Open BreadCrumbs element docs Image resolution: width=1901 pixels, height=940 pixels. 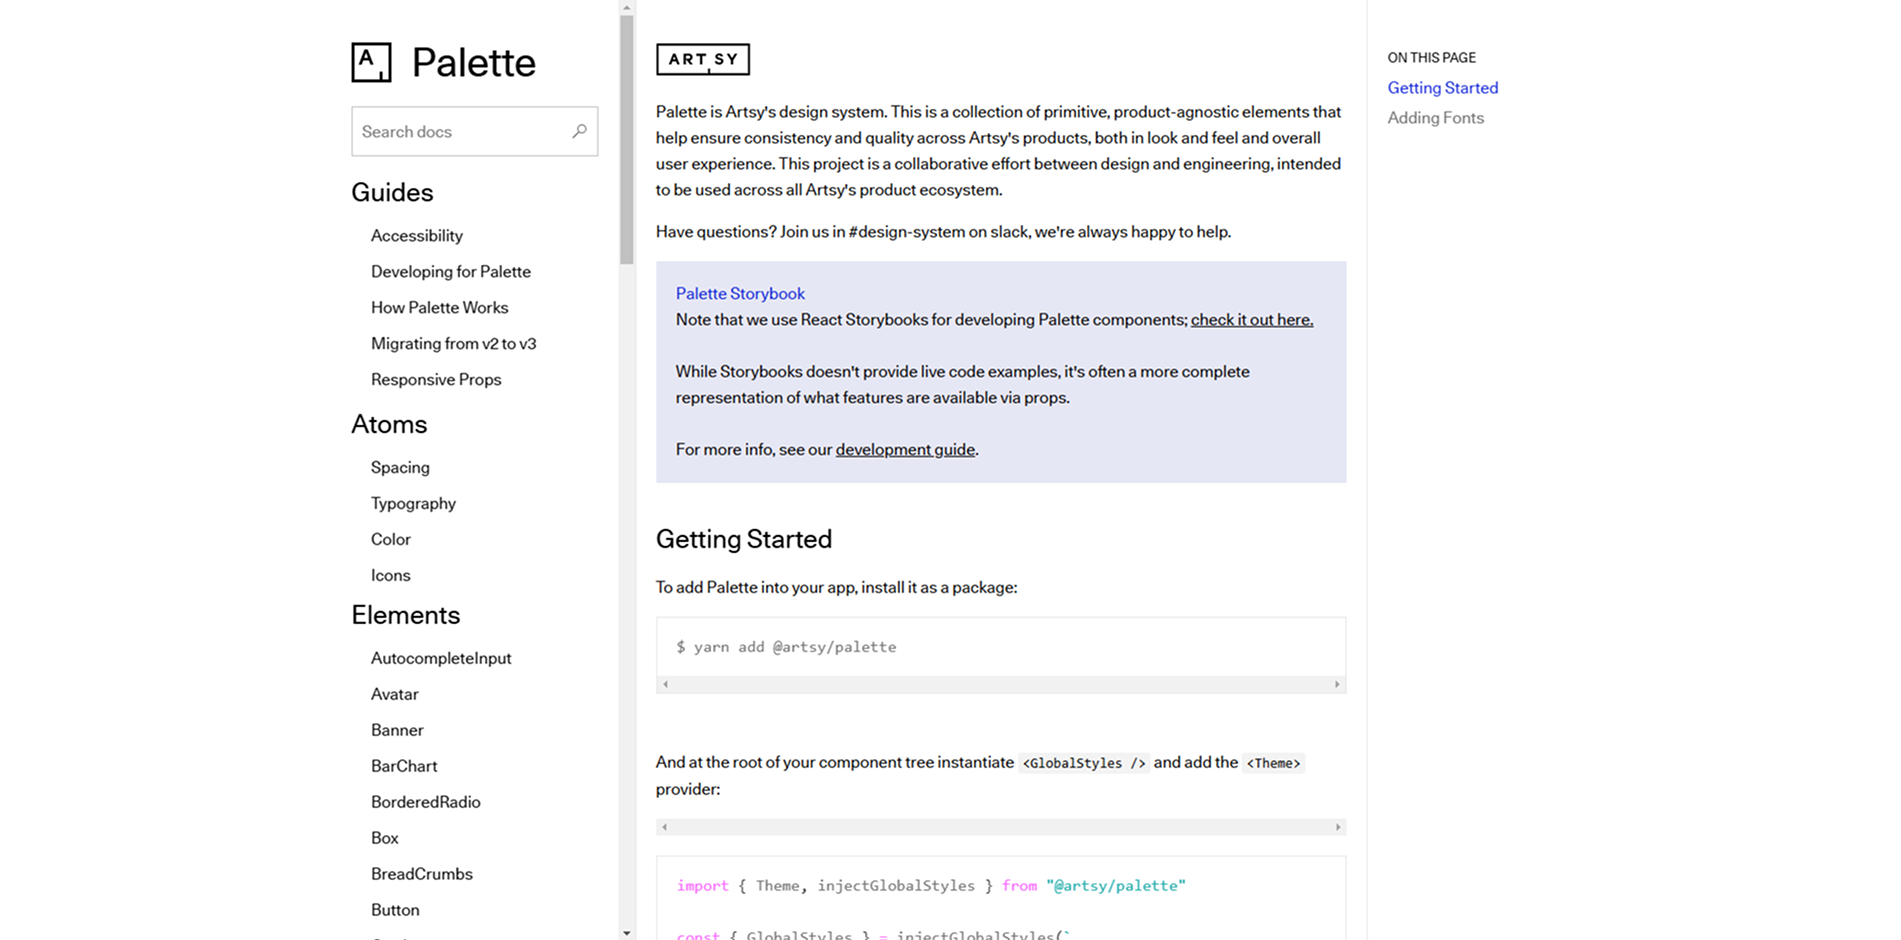(421, 875)
